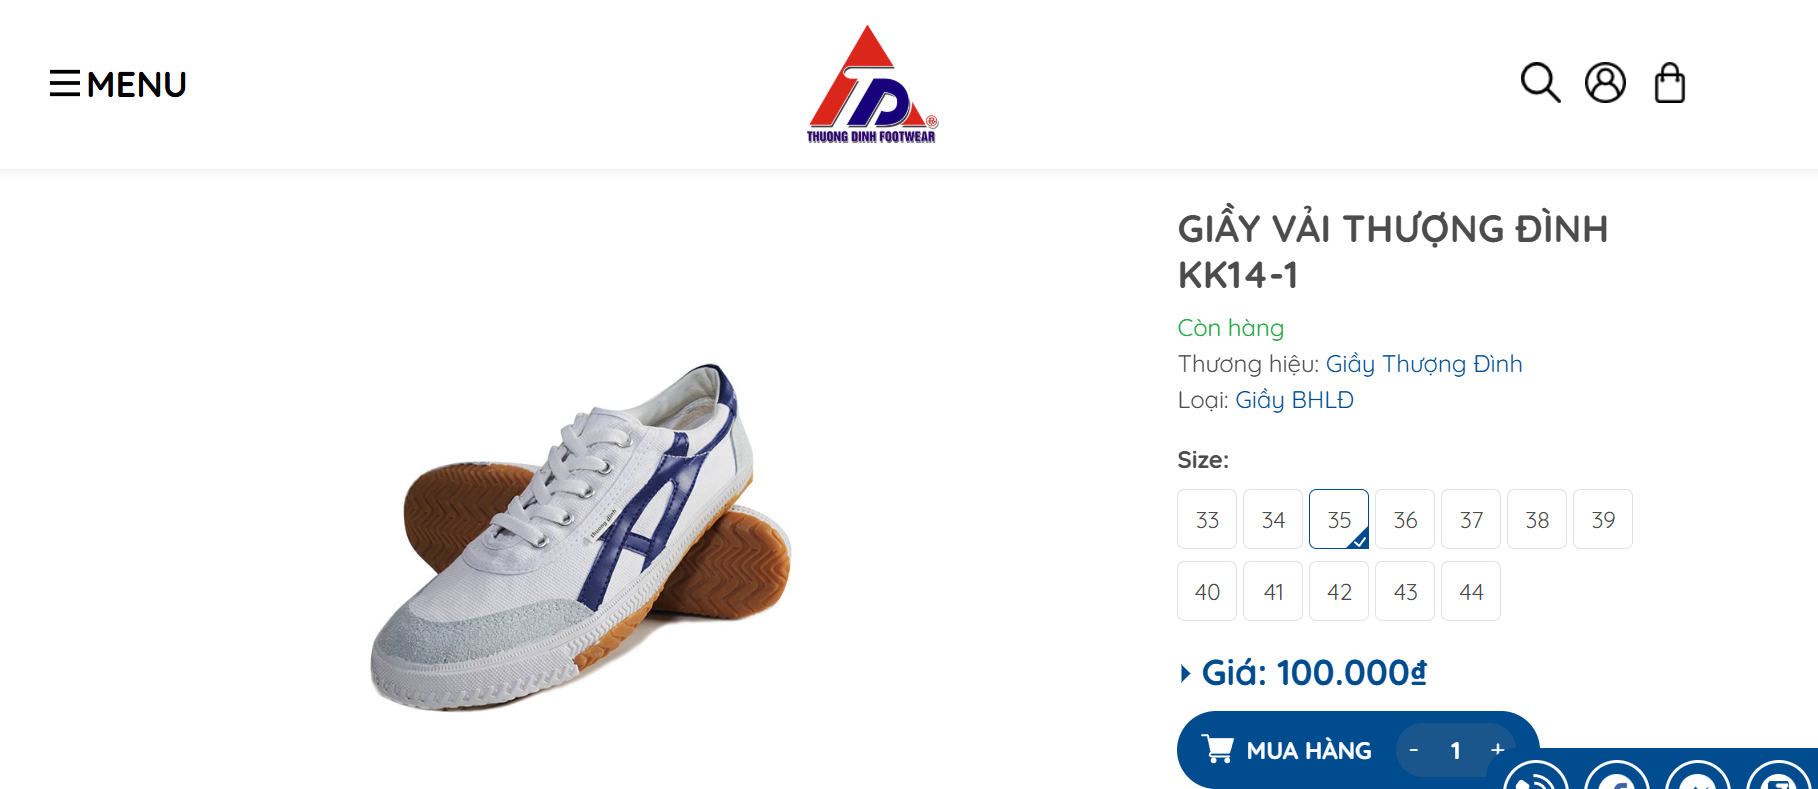Open the search magnifier icon
Viewport: 1818px width, 789px height.
pyautogui.click(x=1540, y=83)
